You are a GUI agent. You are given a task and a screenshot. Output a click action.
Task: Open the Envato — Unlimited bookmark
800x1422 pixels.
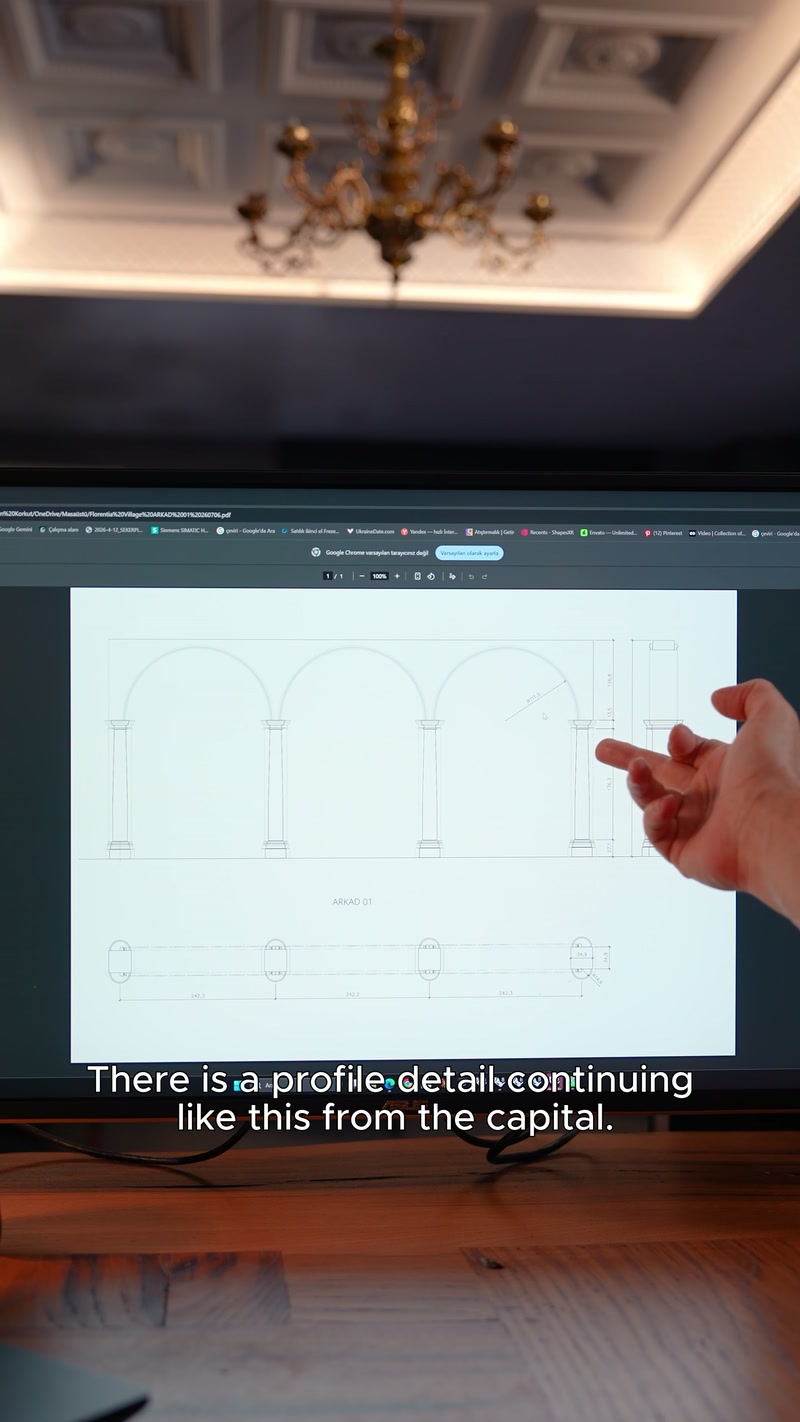coord(609,533)
